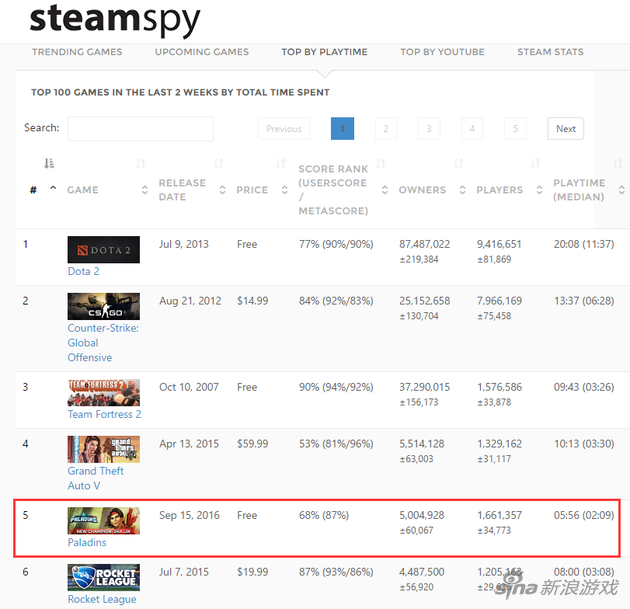Click the Grand Theft Auto V thumbnail
Image resolution: width=630 pixels, height=609 pixels.
click(104, 449)
